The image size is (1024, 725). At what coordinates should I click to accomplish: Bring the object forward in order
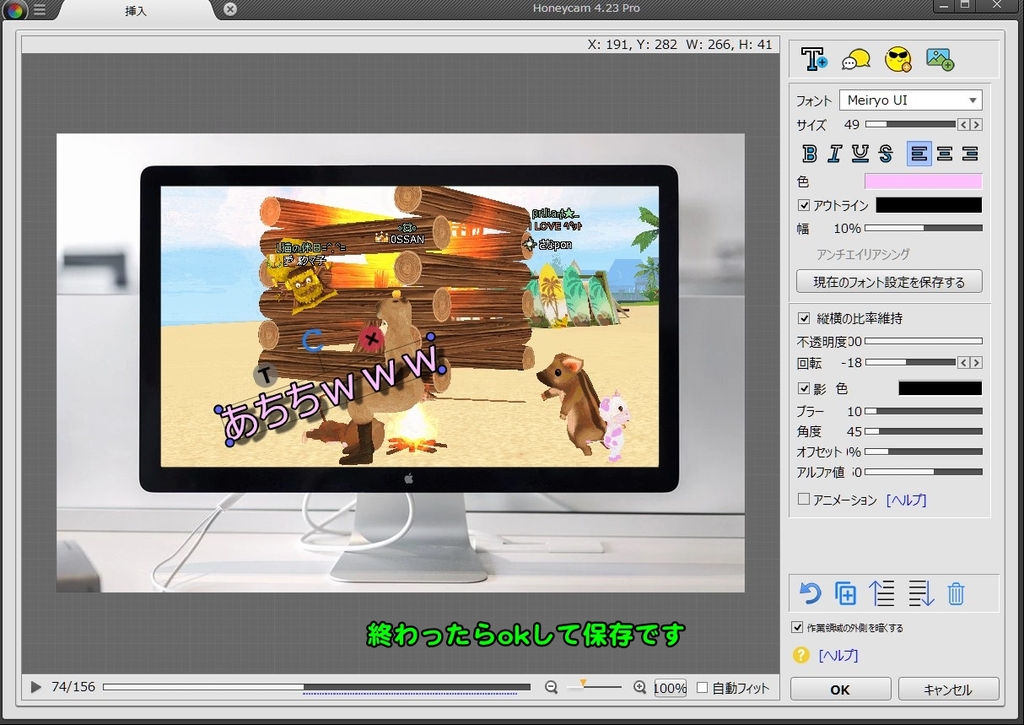(x=882, y=593)
